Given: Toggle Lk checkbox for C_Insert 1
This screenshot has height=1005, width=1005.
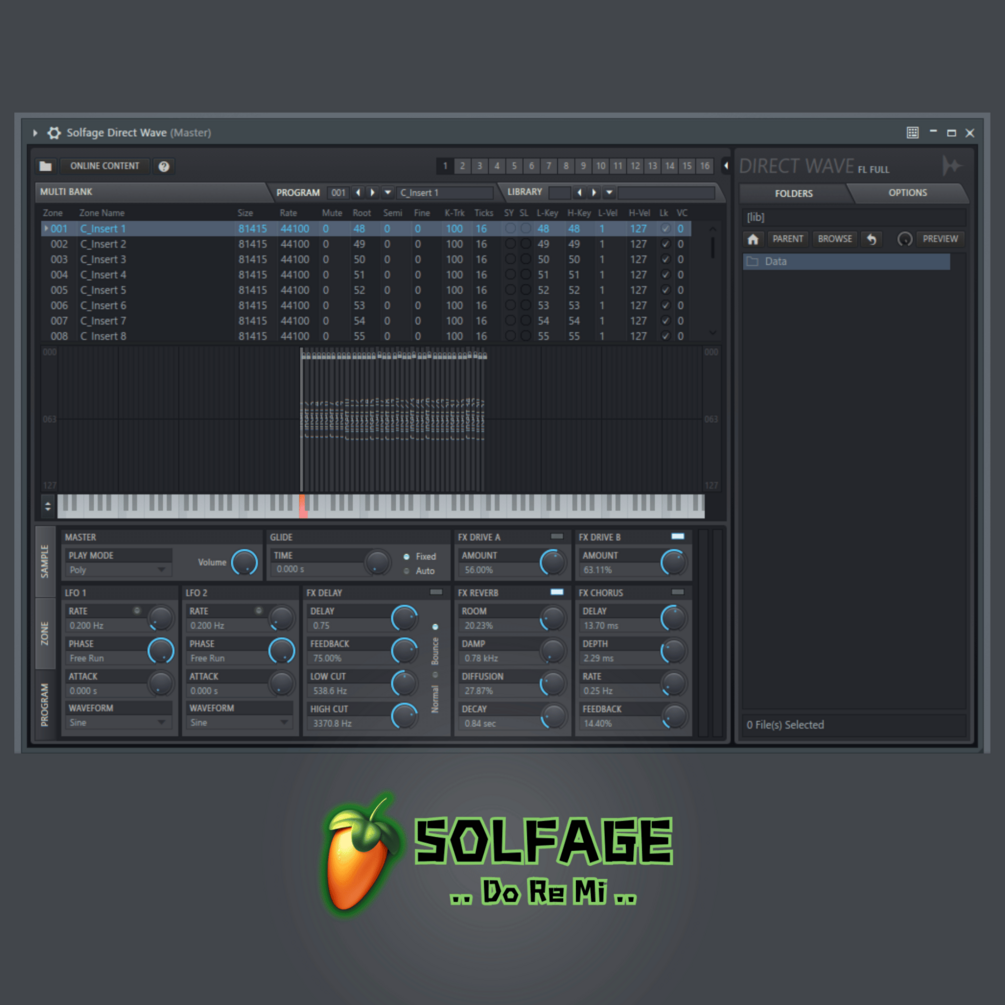Looking at the screenshot, I should (665, 229).
